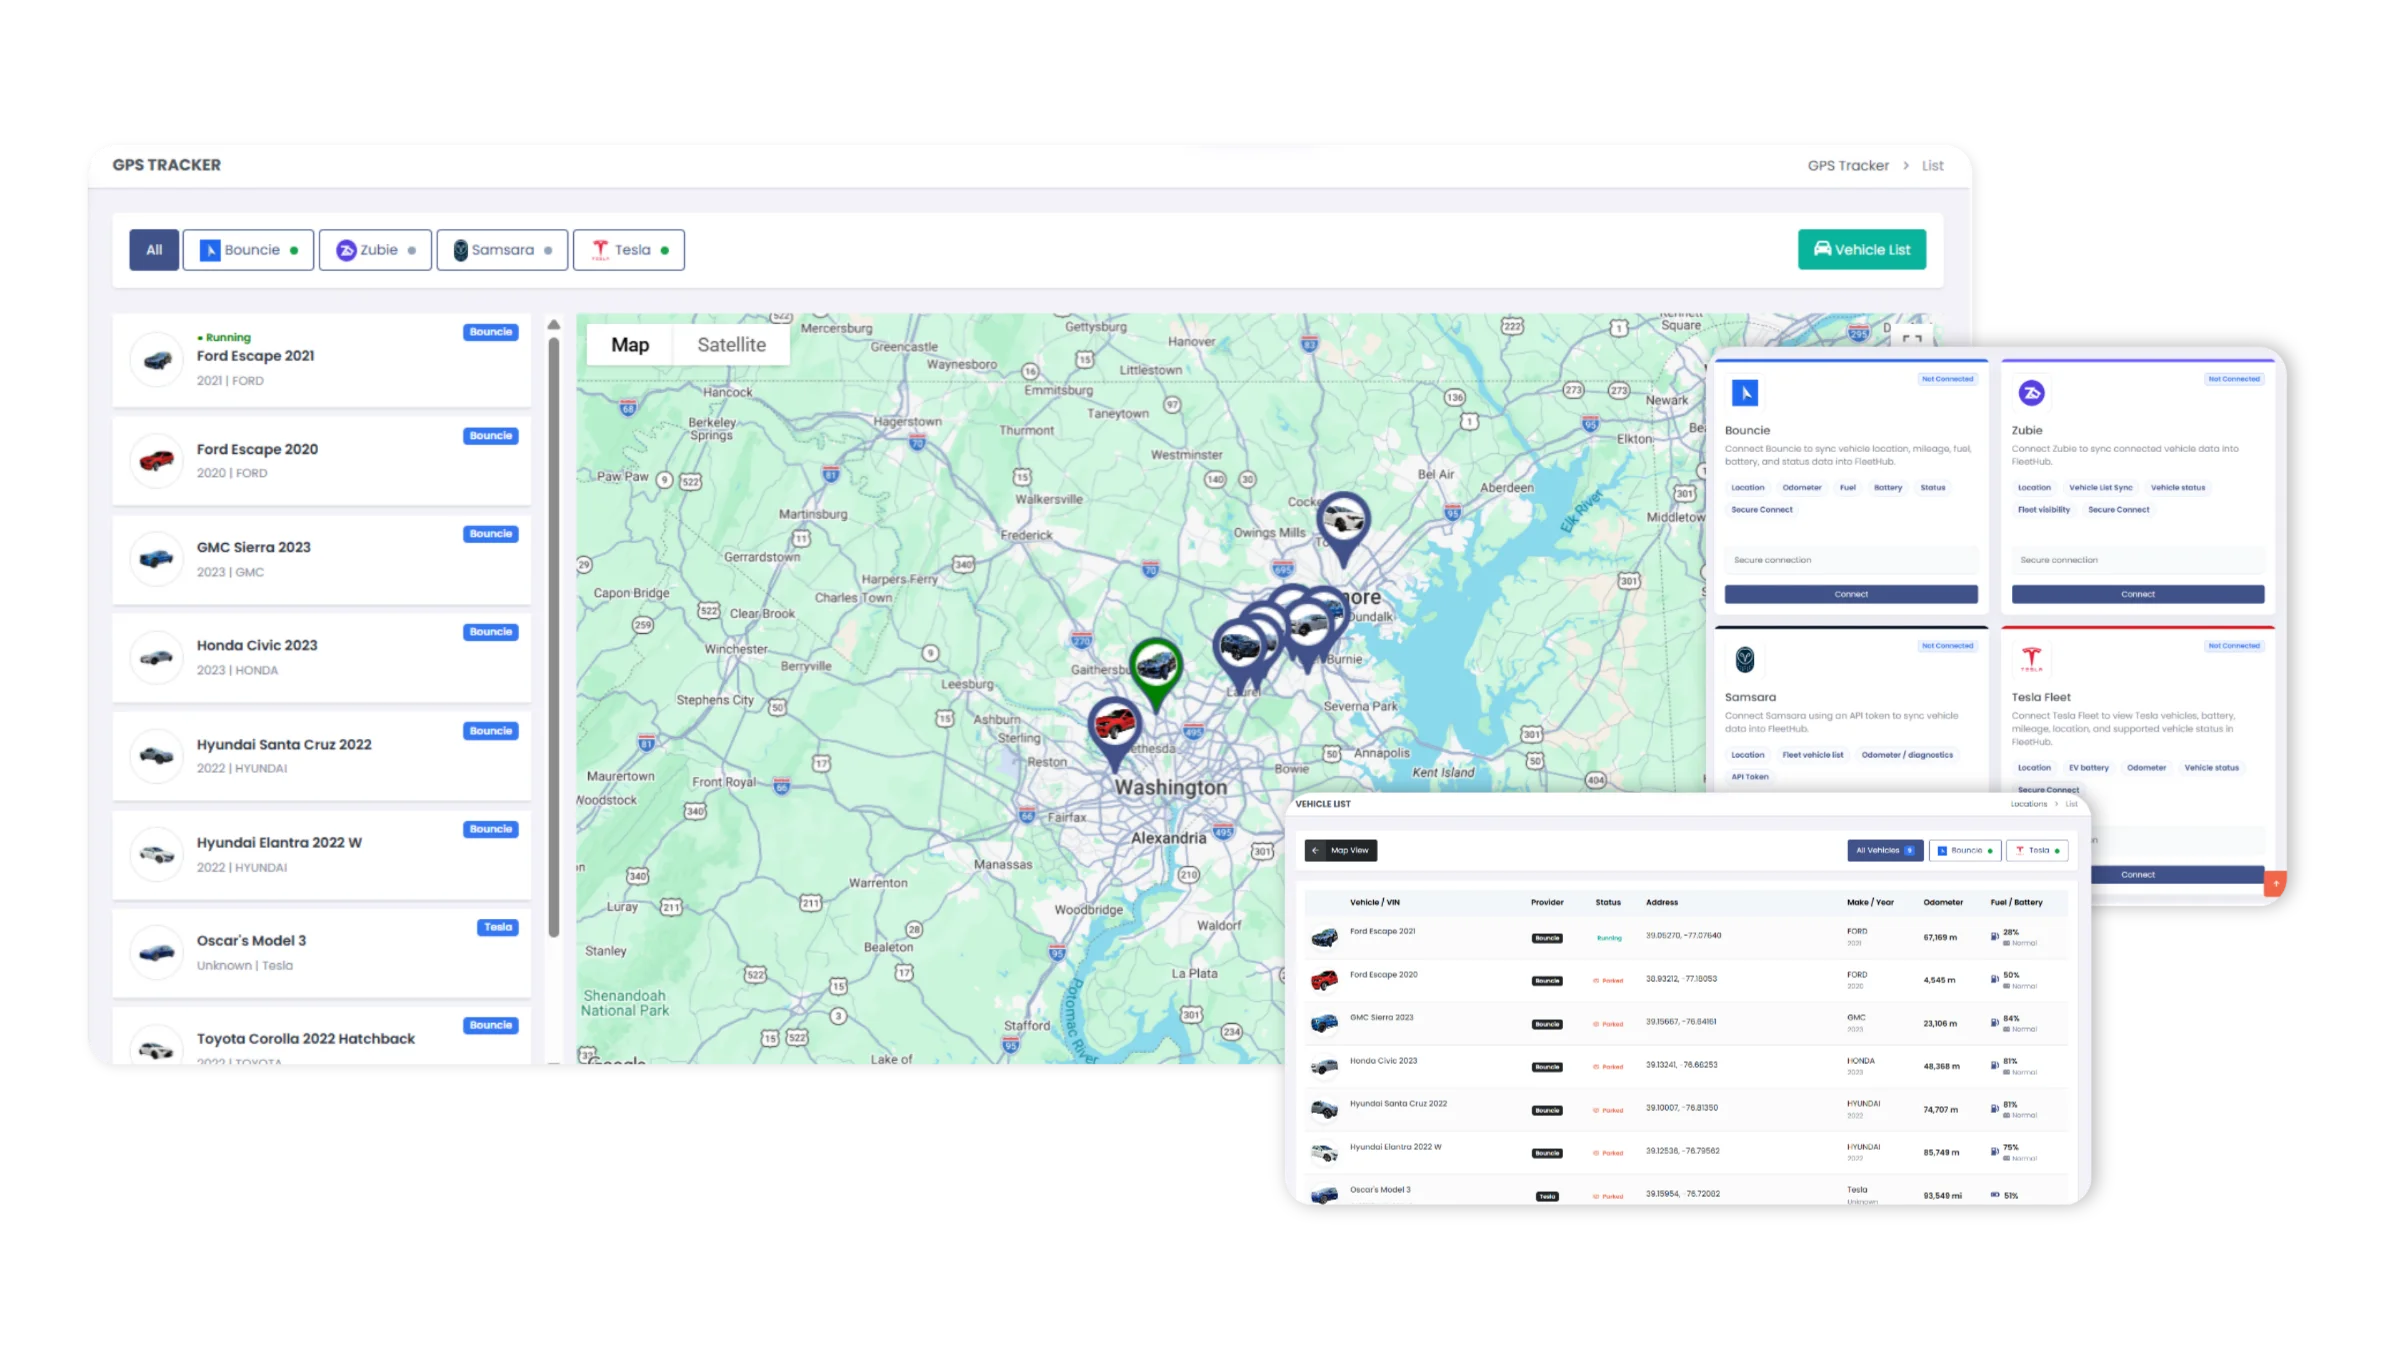2400x1350 pixels.
Task: Switch to the Map view type
Action: 630,345
